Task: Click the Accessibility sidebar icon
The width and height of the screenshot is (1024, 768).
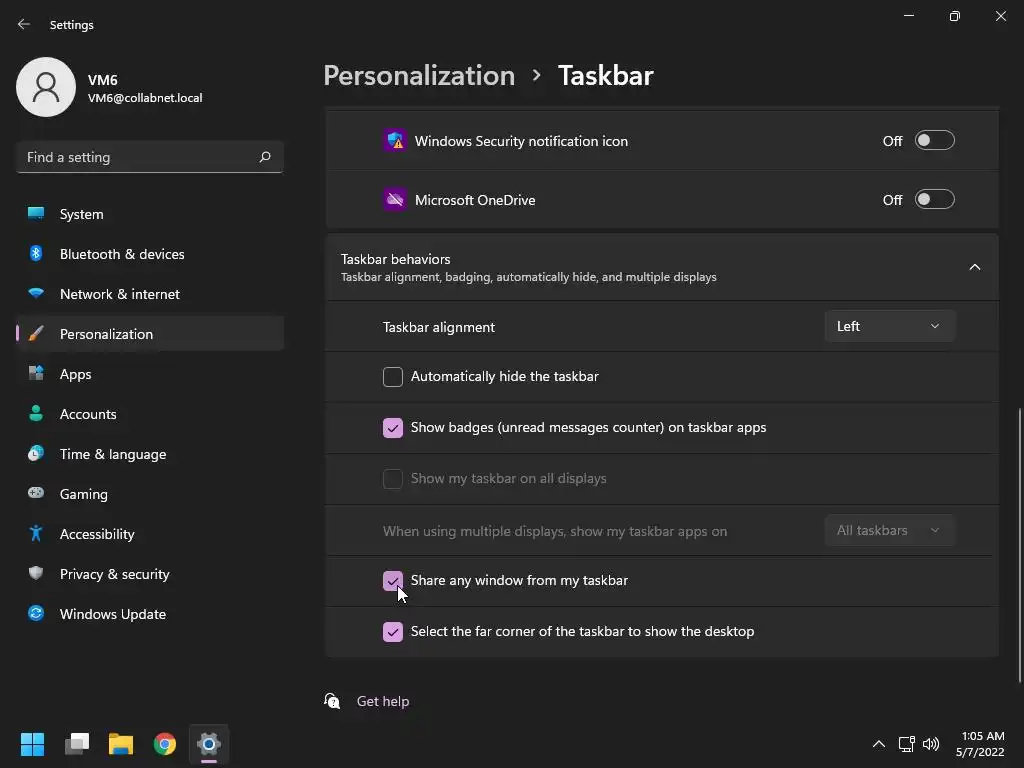Action: (36, 534)
